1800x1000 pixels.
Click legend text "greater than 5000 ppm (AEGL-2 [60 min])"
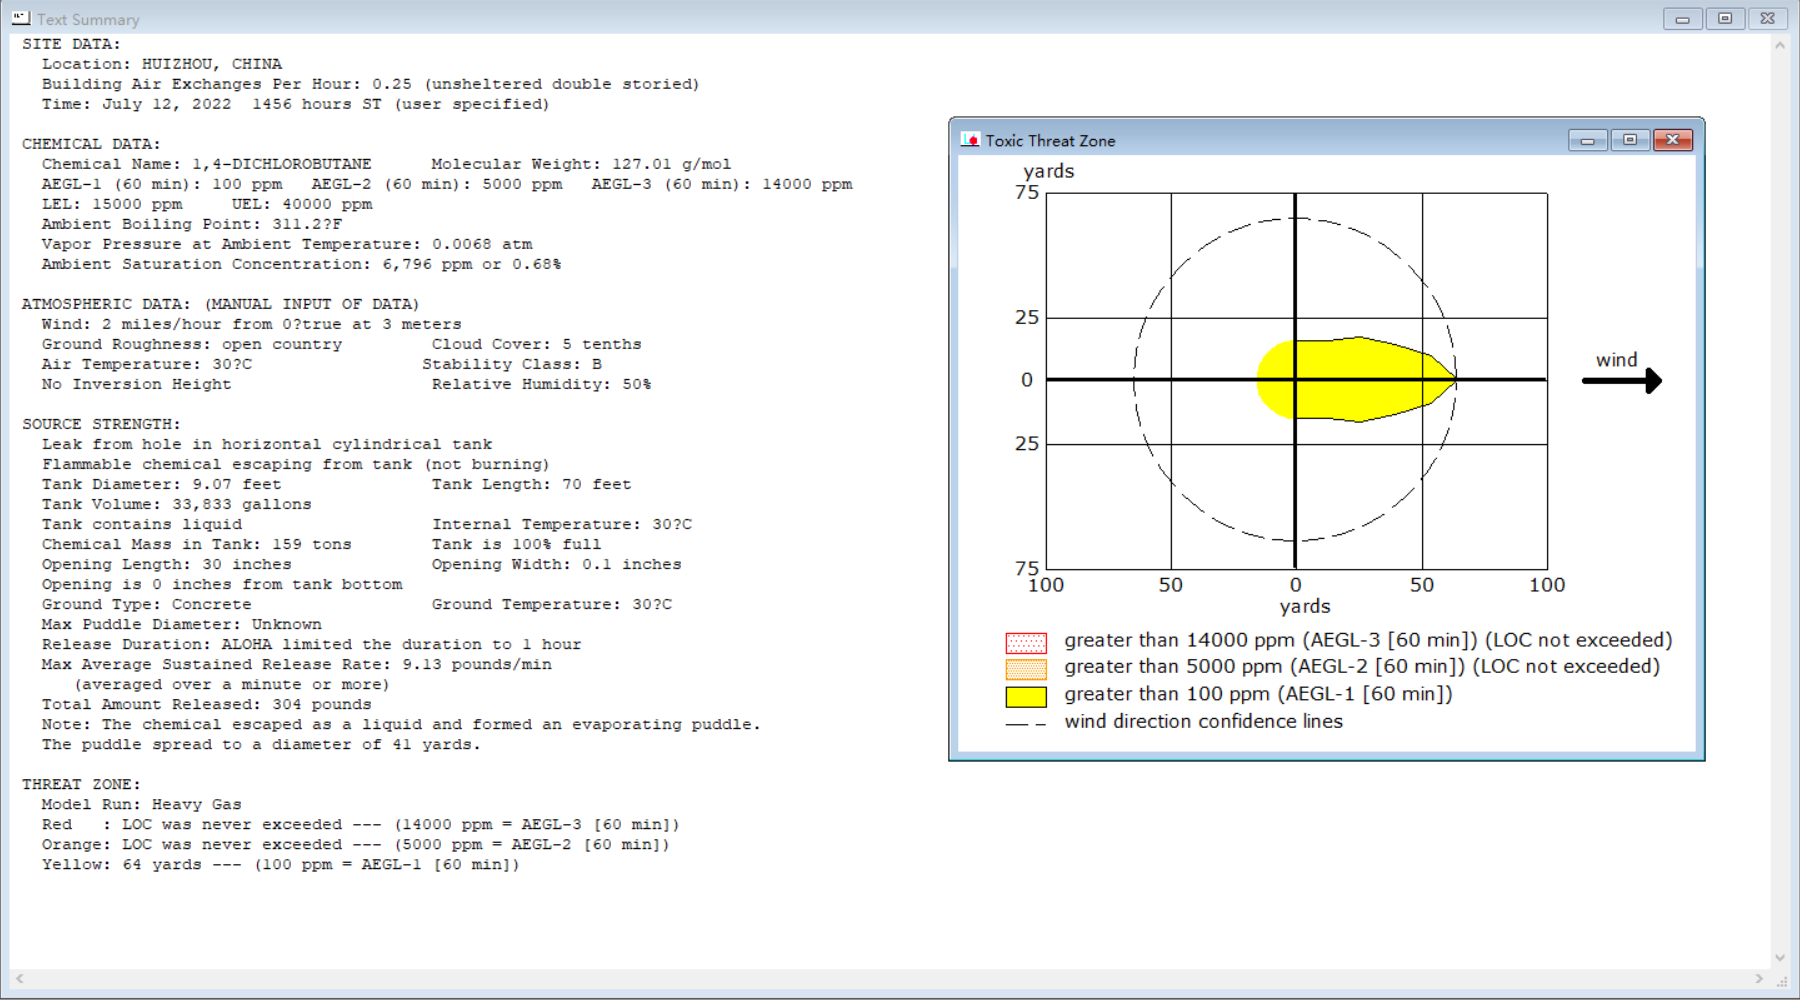(1264, 666)
